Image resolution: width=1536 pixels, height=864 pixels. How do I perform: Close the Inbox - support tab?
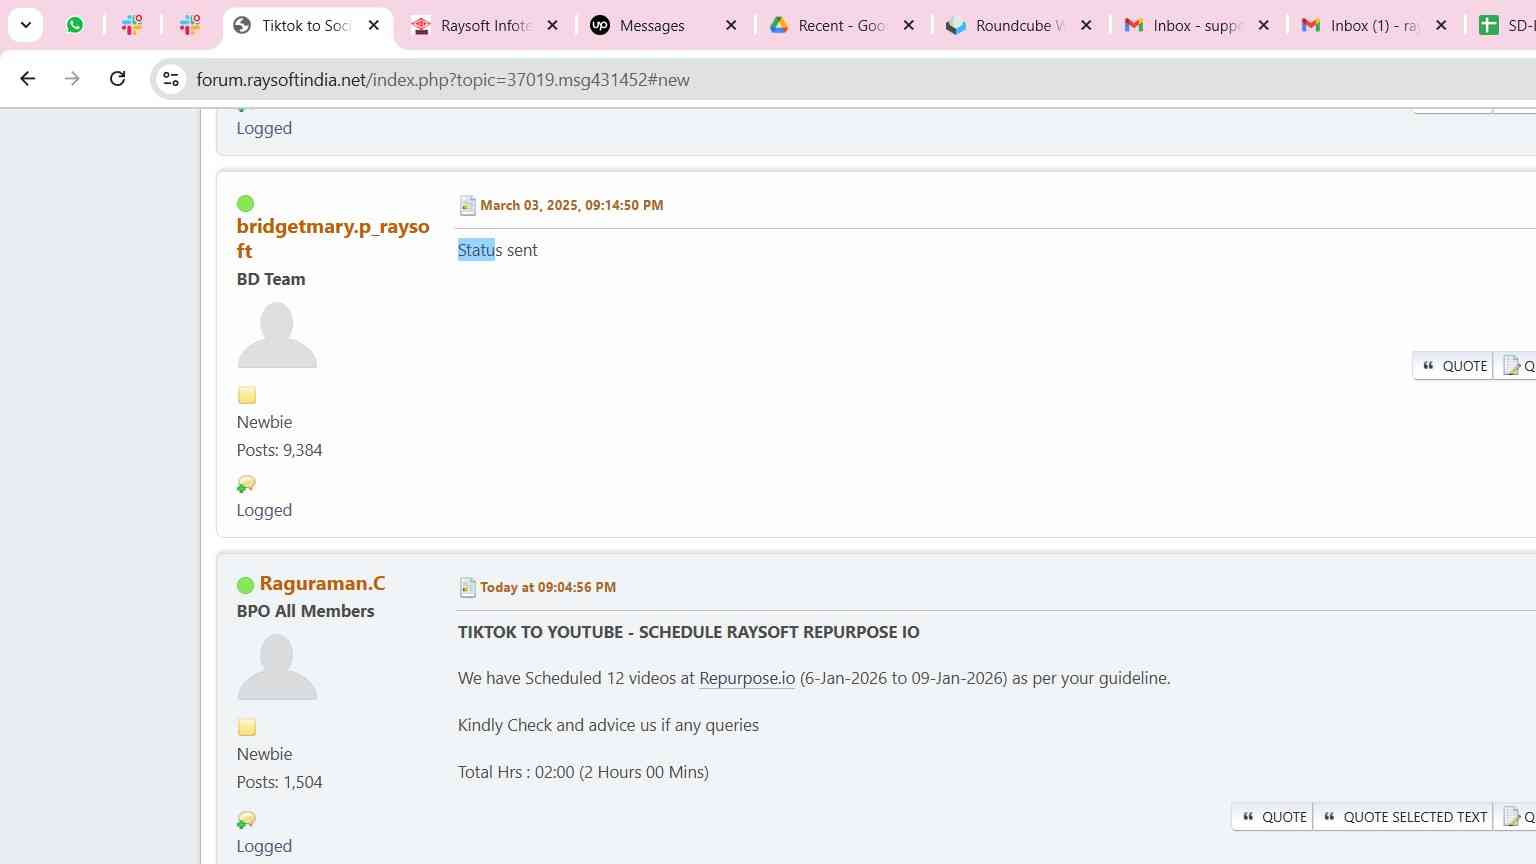tap(1264, 25)
